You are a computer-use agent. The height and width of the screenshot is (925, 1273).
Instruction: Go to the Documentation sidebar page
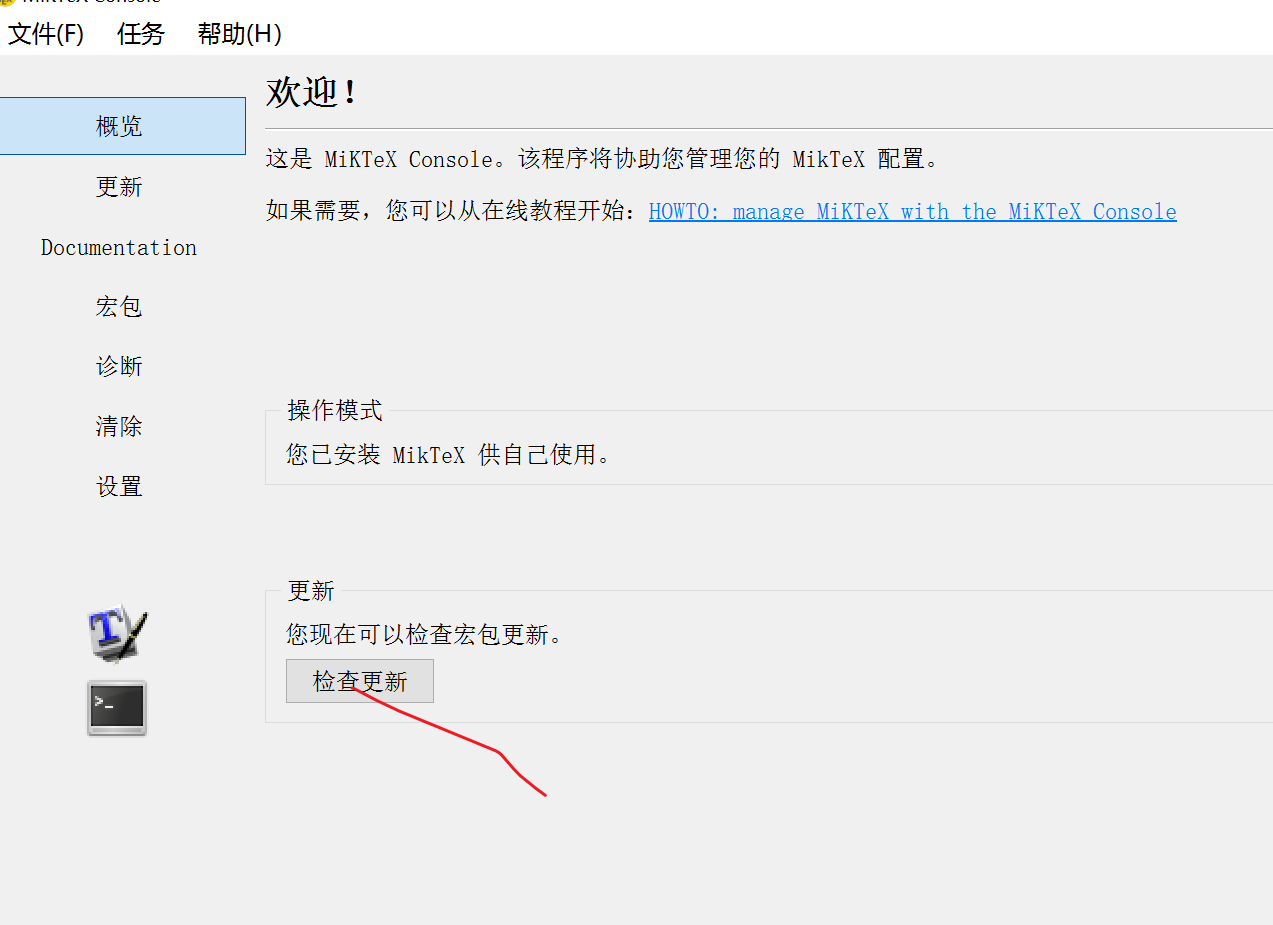click(119, 247)
